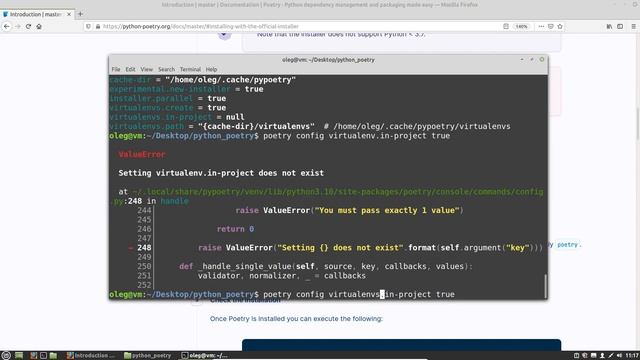
Task: Switch to Introduction Firefox taskbar window
Action: tap(91, 356)
